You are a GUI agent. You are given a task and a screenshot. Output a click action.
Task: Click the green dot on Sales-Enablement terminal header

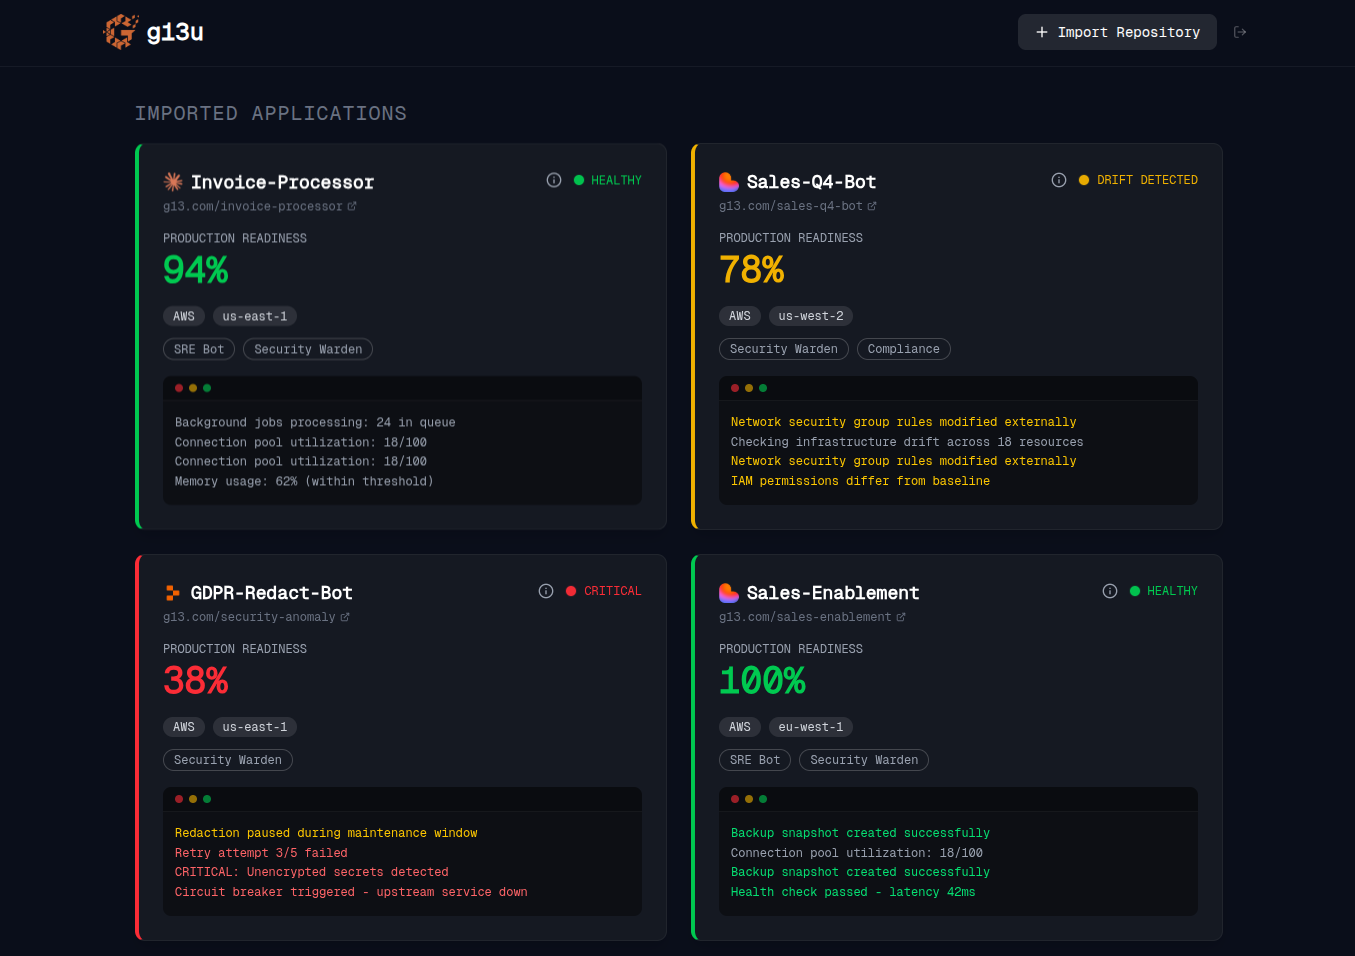tap(762, 799)
